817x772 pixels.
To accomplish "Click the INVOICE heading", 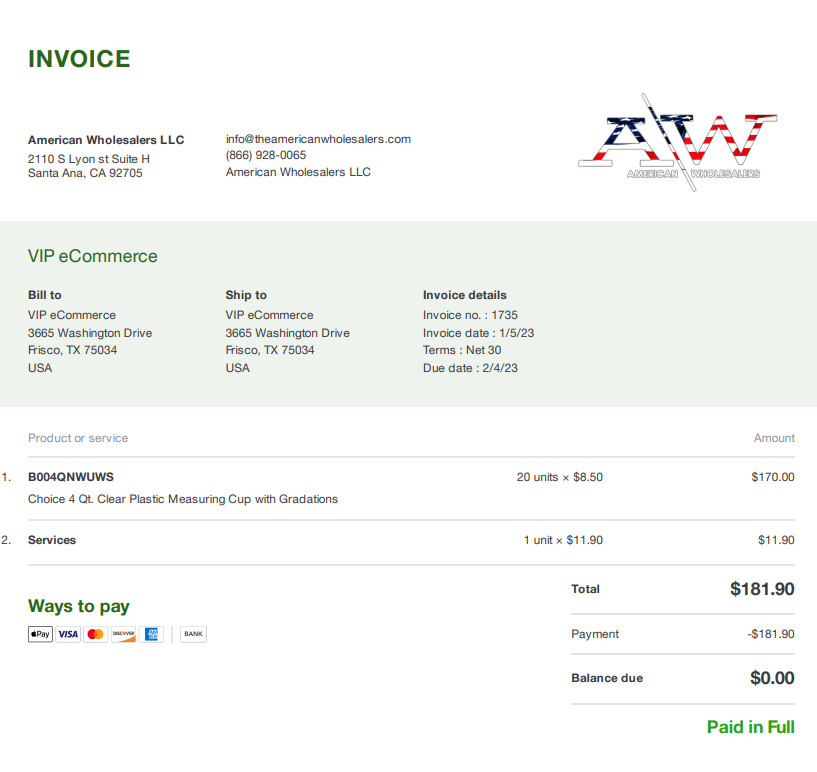I will (79, 59).
